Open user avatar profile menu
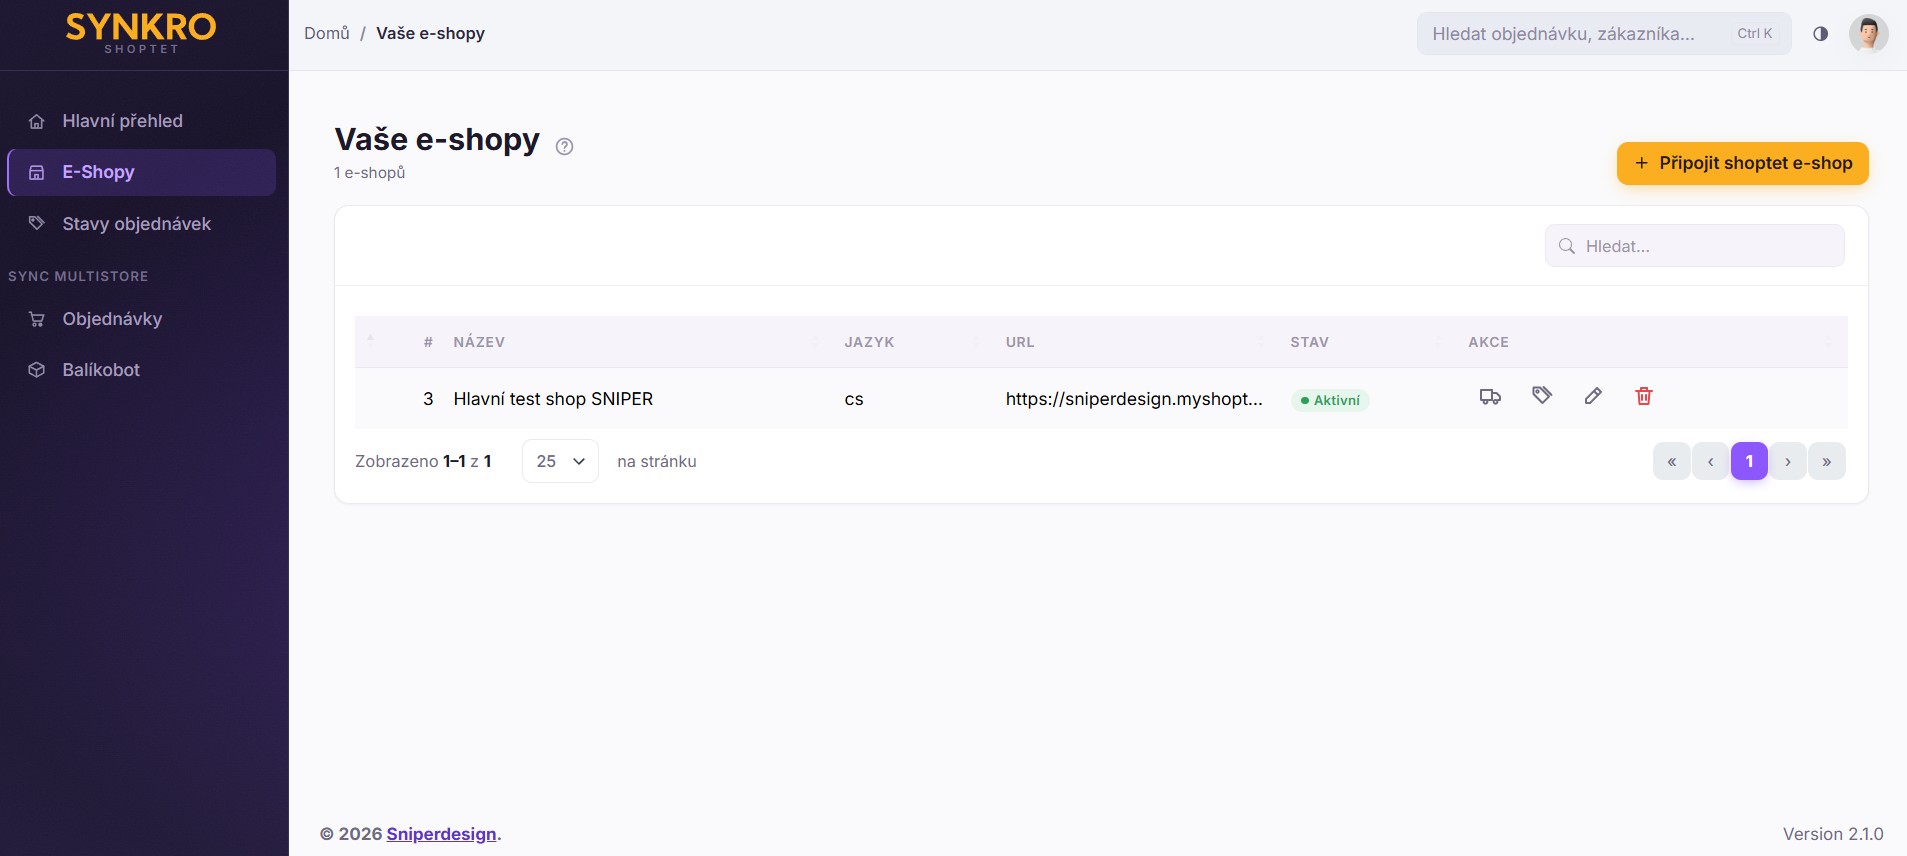This screenshot has width=1907, height=856. point(1868,34)
